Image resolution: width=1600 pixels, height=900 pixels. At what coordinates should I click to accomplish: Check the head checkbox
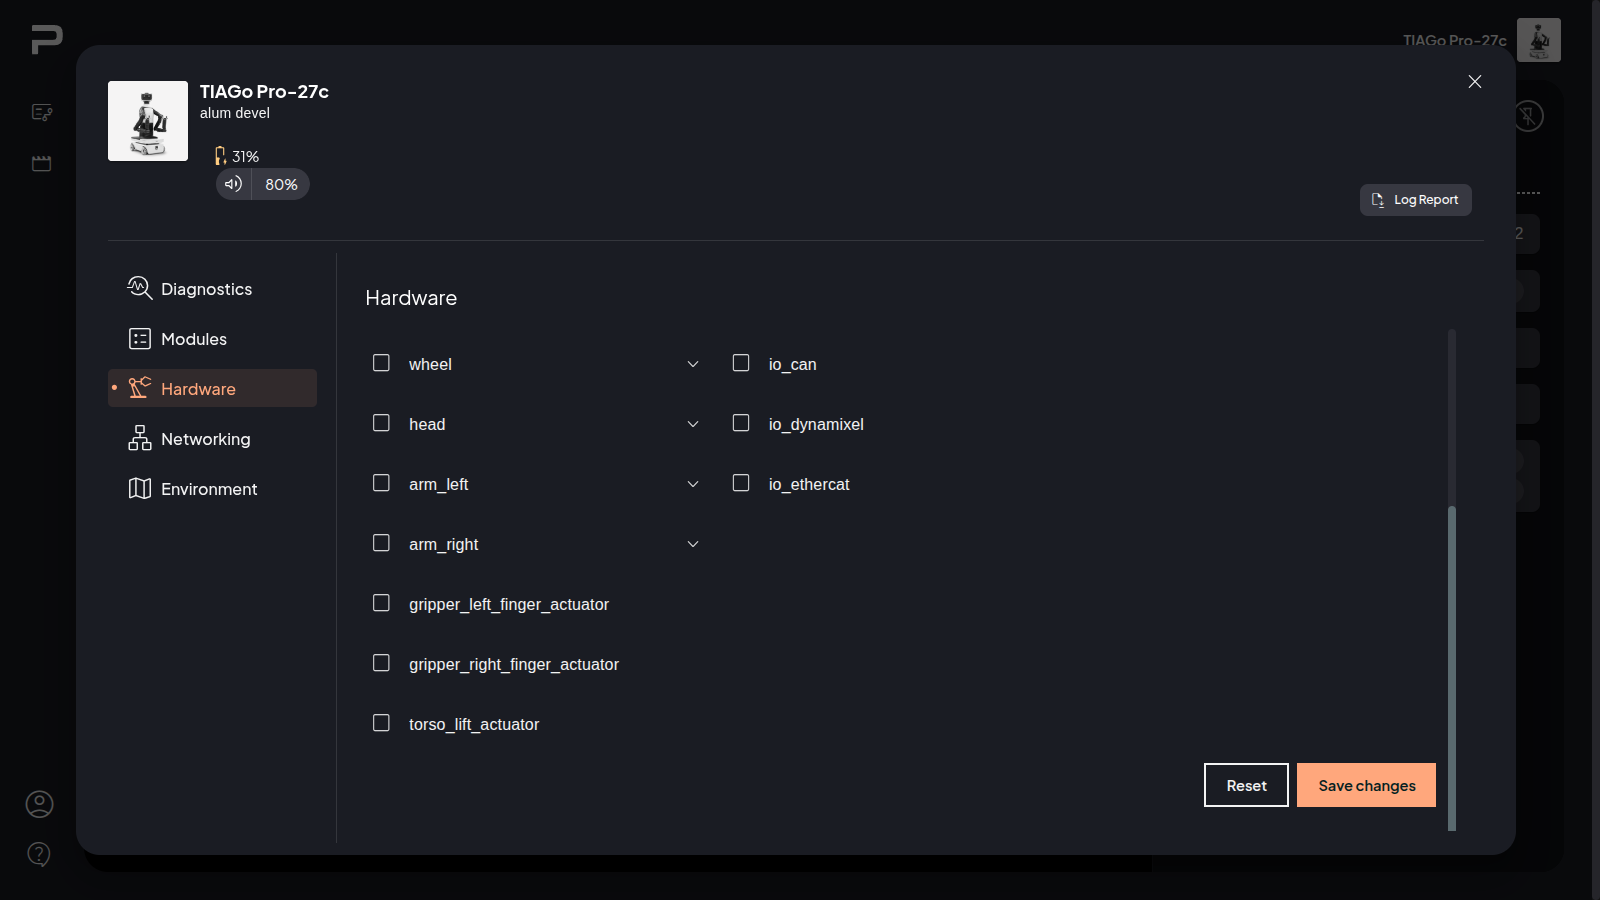point(381,423)
